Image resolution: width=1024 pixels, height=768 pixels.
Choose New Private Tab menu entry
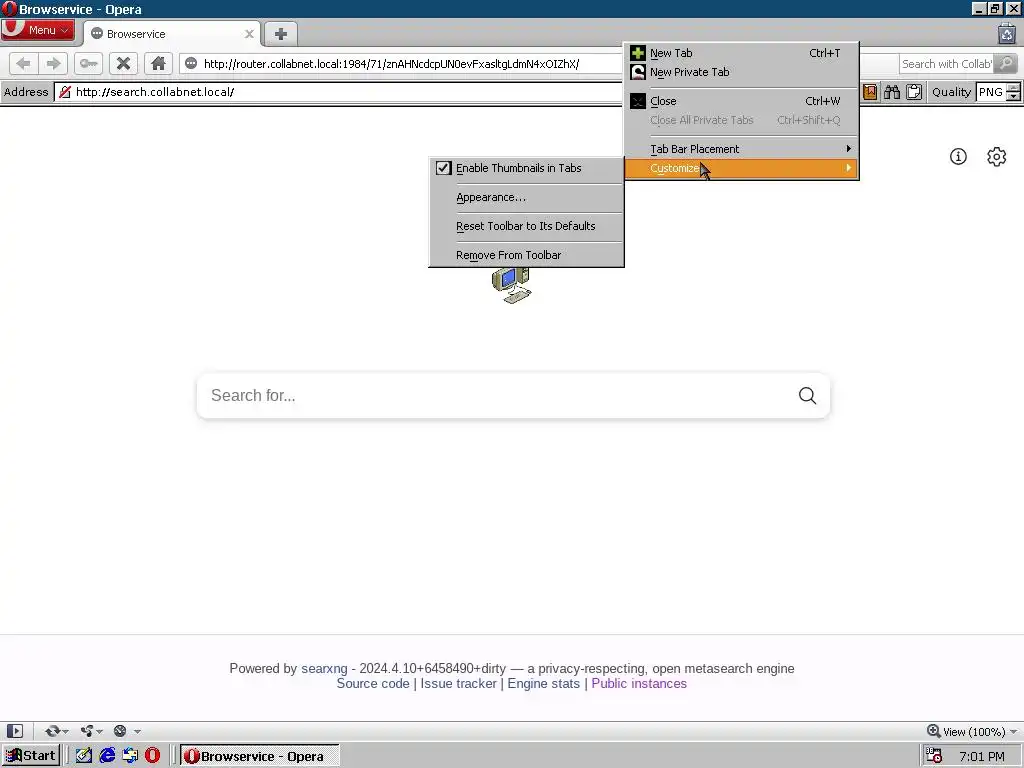(x=741, y=72)
